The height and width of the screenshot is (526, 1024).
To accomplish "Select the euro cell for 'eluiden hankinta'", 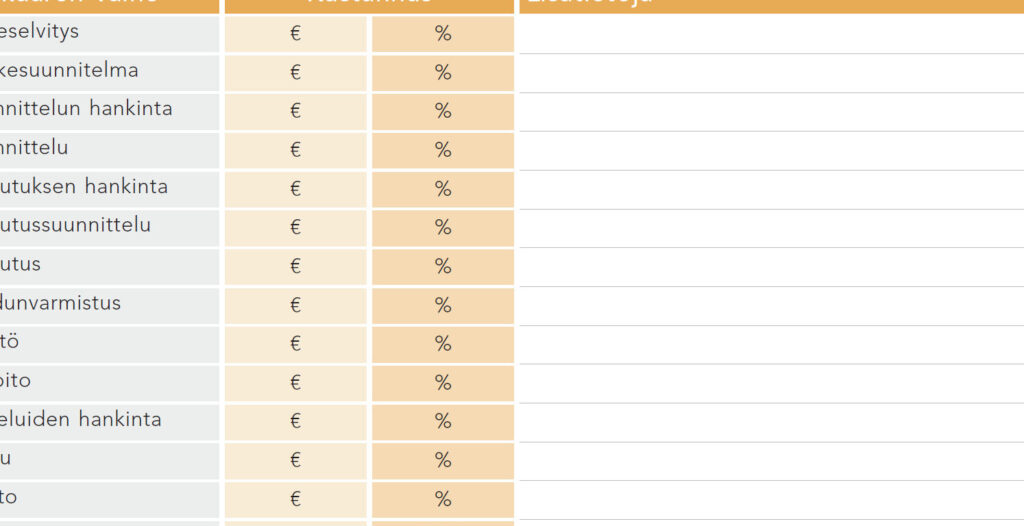I will pyautogui.click(x=296, y=421).
